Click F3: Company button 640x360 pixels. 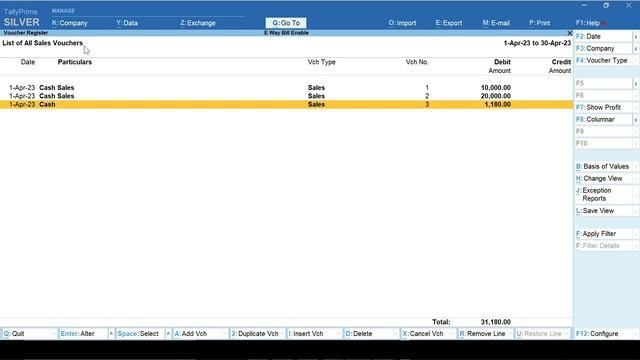point(603,48)
